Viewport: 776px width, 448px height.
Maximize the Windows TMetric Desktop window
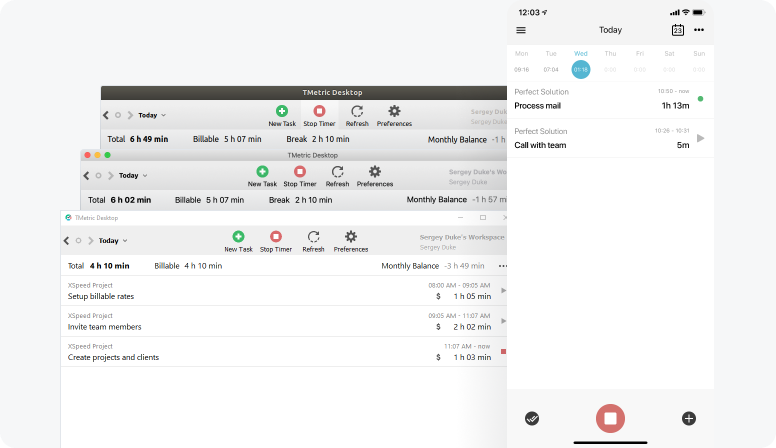[483, 218]
